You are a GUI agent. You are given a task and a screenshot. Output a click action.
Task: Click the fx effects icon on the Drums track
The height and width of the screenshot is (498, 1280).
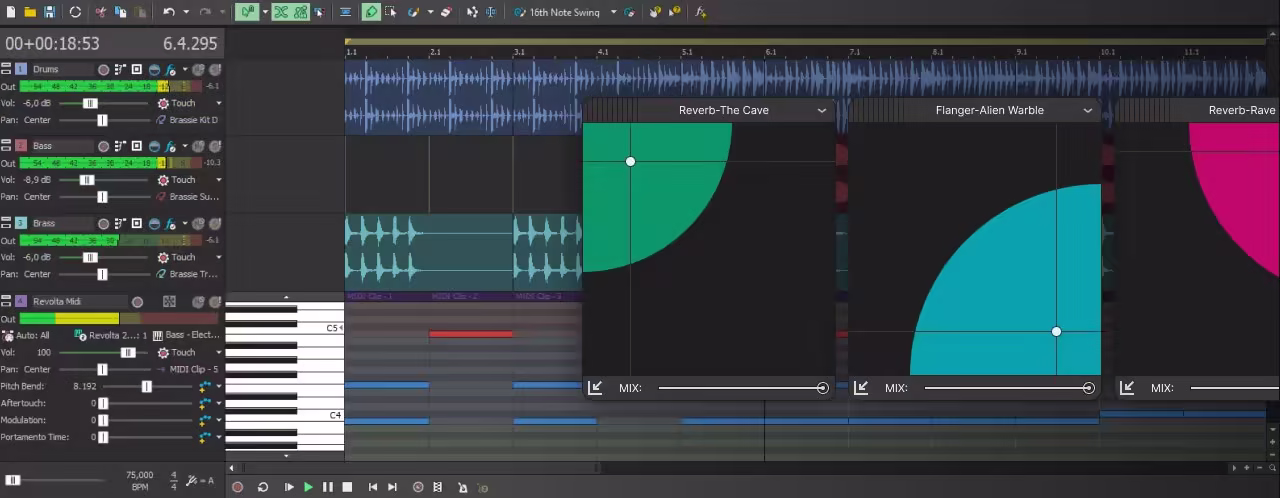click(170, 69)
